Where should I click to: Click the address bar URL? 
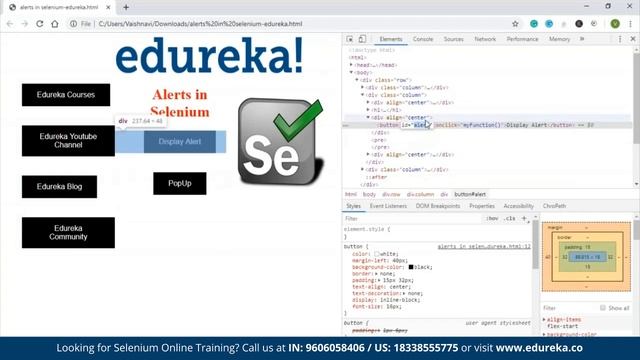(200, 24)
